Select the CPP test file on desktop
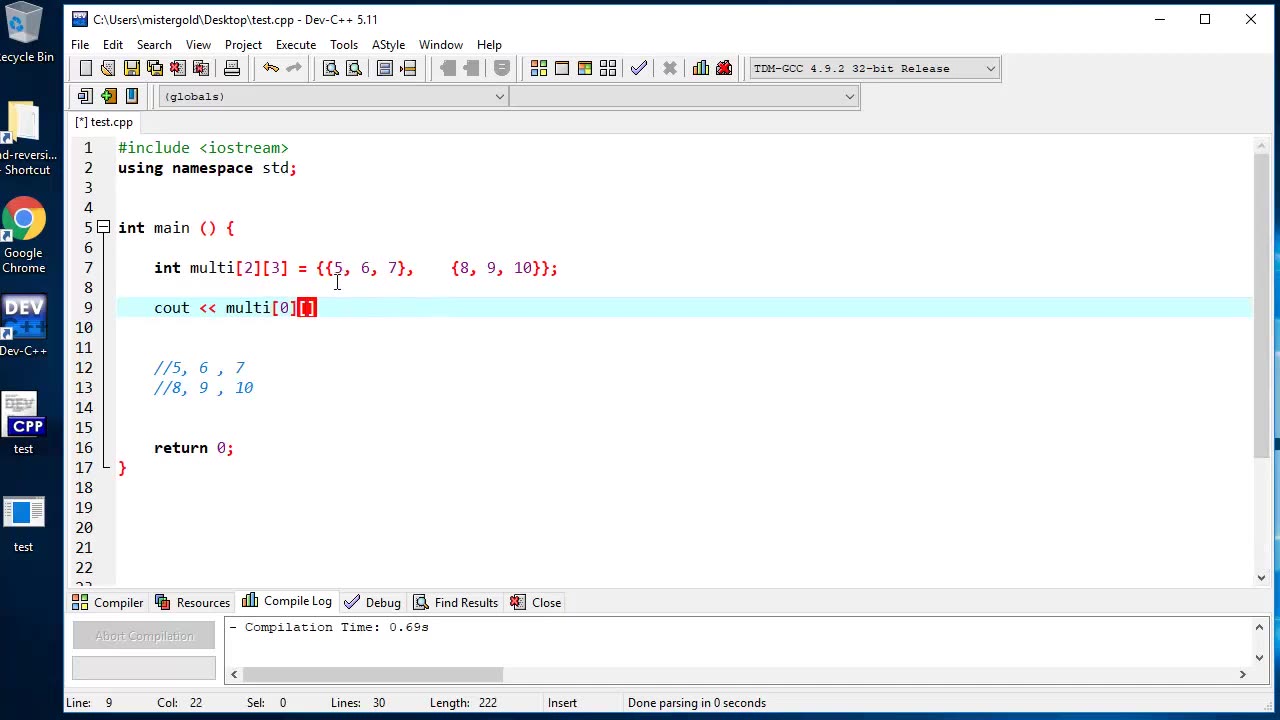Viewport: 1280px width, 720px height. point(23,424)
